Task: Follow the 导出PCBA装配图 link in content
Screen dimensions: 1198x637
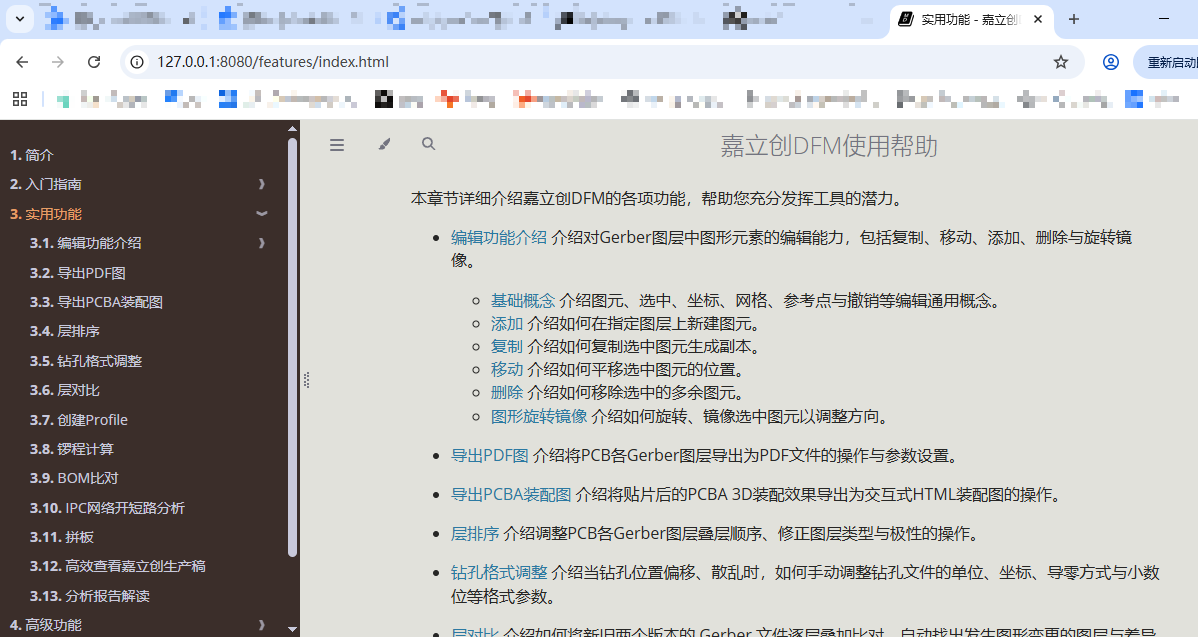Action: click(511, 495)
